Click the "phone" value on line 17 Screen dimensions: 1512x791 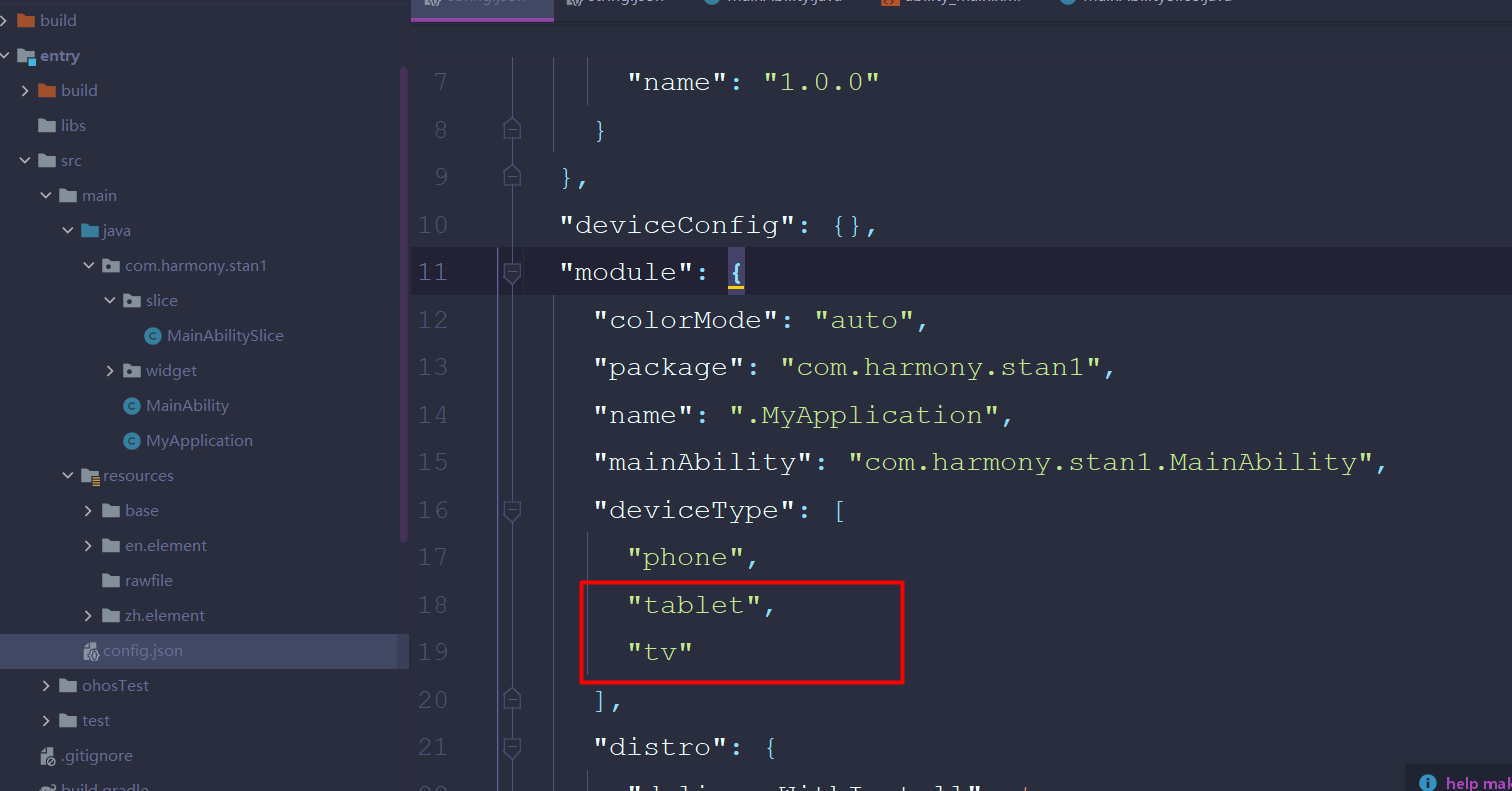click(686, 557)
